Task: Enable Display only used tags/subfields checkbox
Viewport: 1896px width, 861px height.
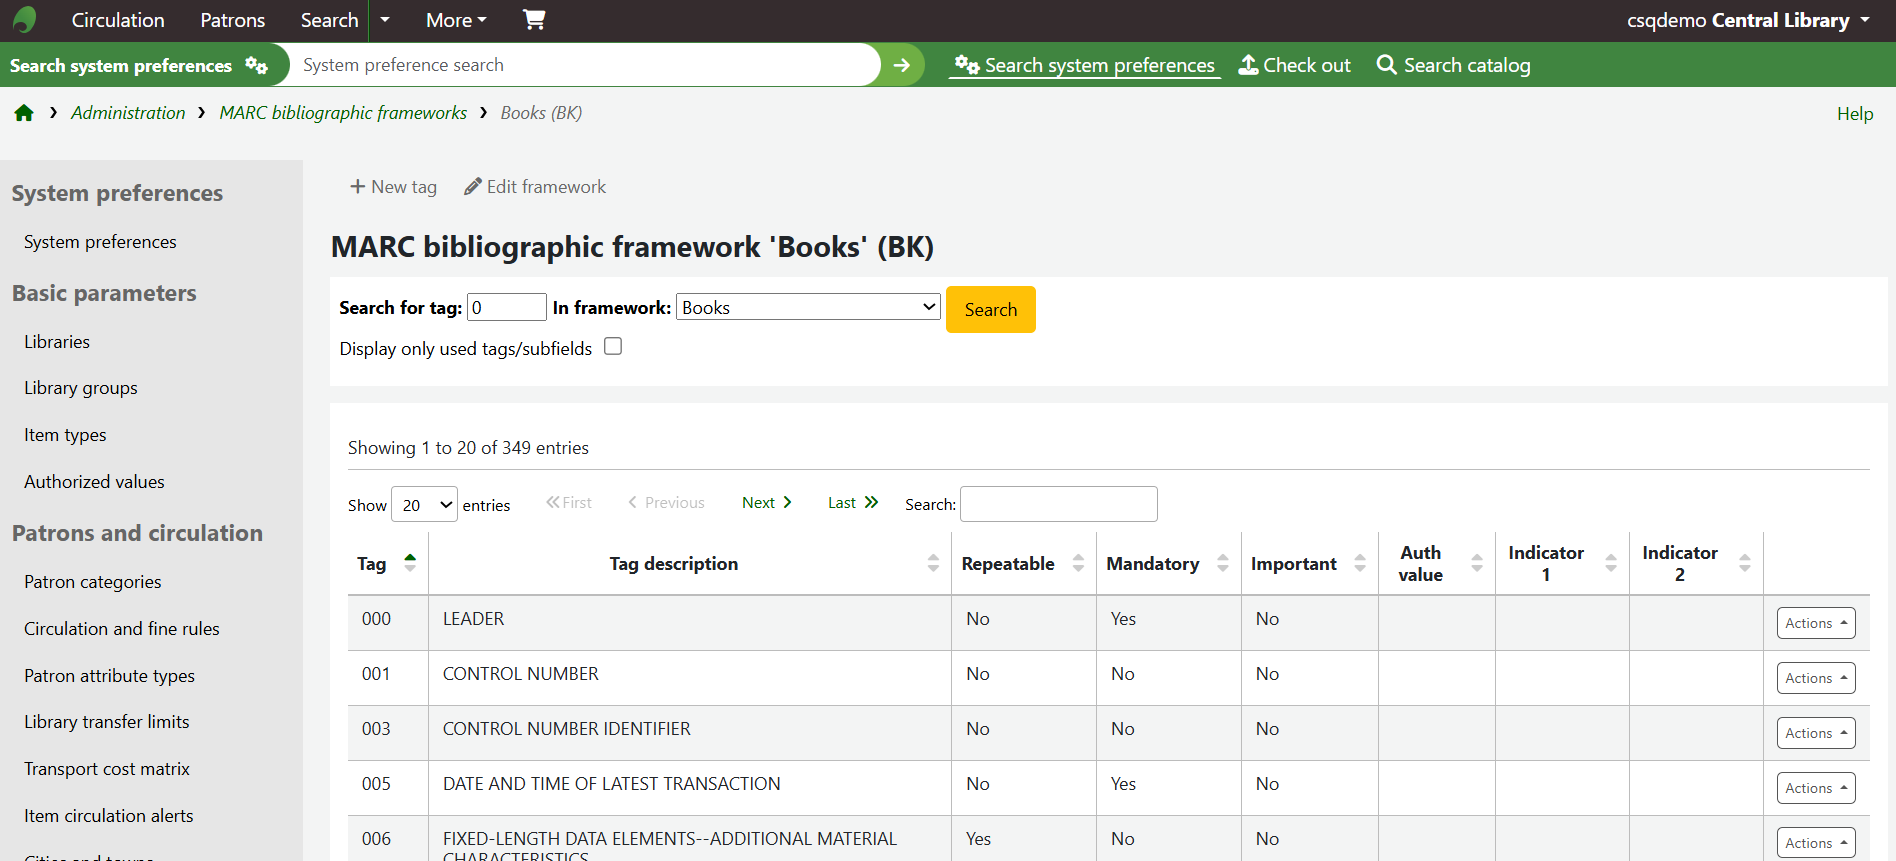Action: [x=613, y=347]
